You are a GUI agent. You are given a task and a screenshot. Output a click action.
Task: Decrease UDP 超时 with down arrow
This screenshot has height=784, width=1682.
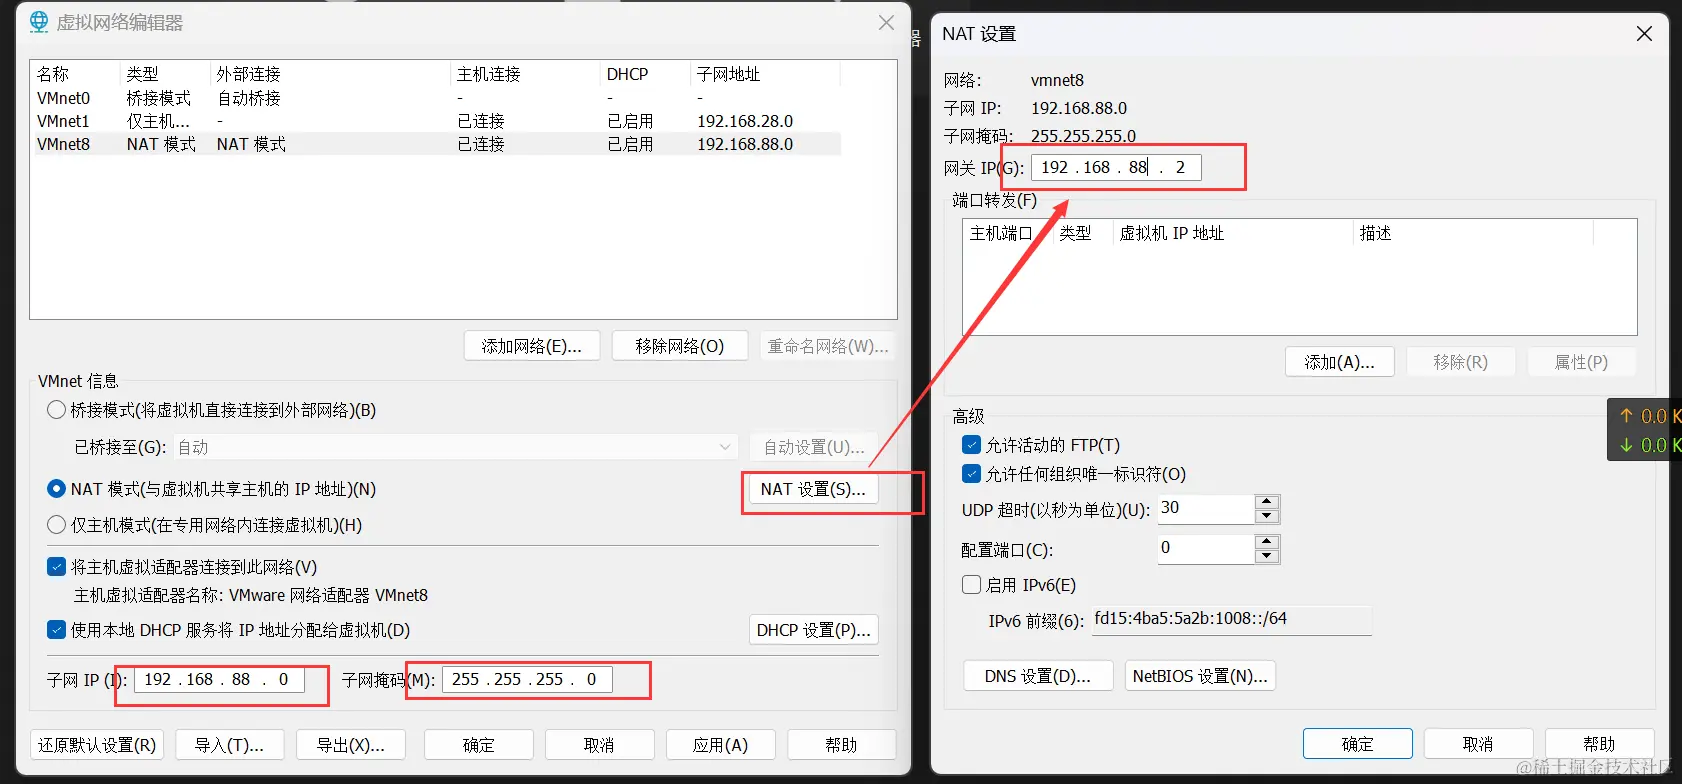point(1267,516)
